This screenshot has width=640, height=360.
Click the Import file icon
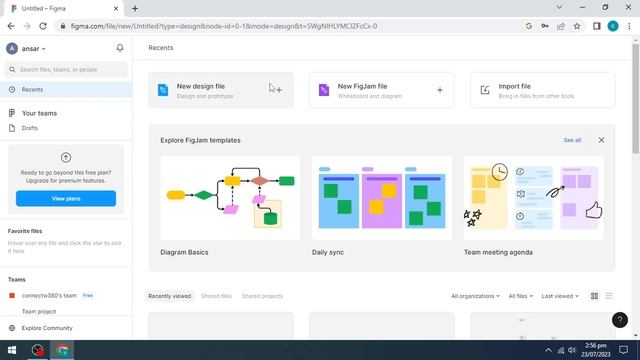coord(484,90)
